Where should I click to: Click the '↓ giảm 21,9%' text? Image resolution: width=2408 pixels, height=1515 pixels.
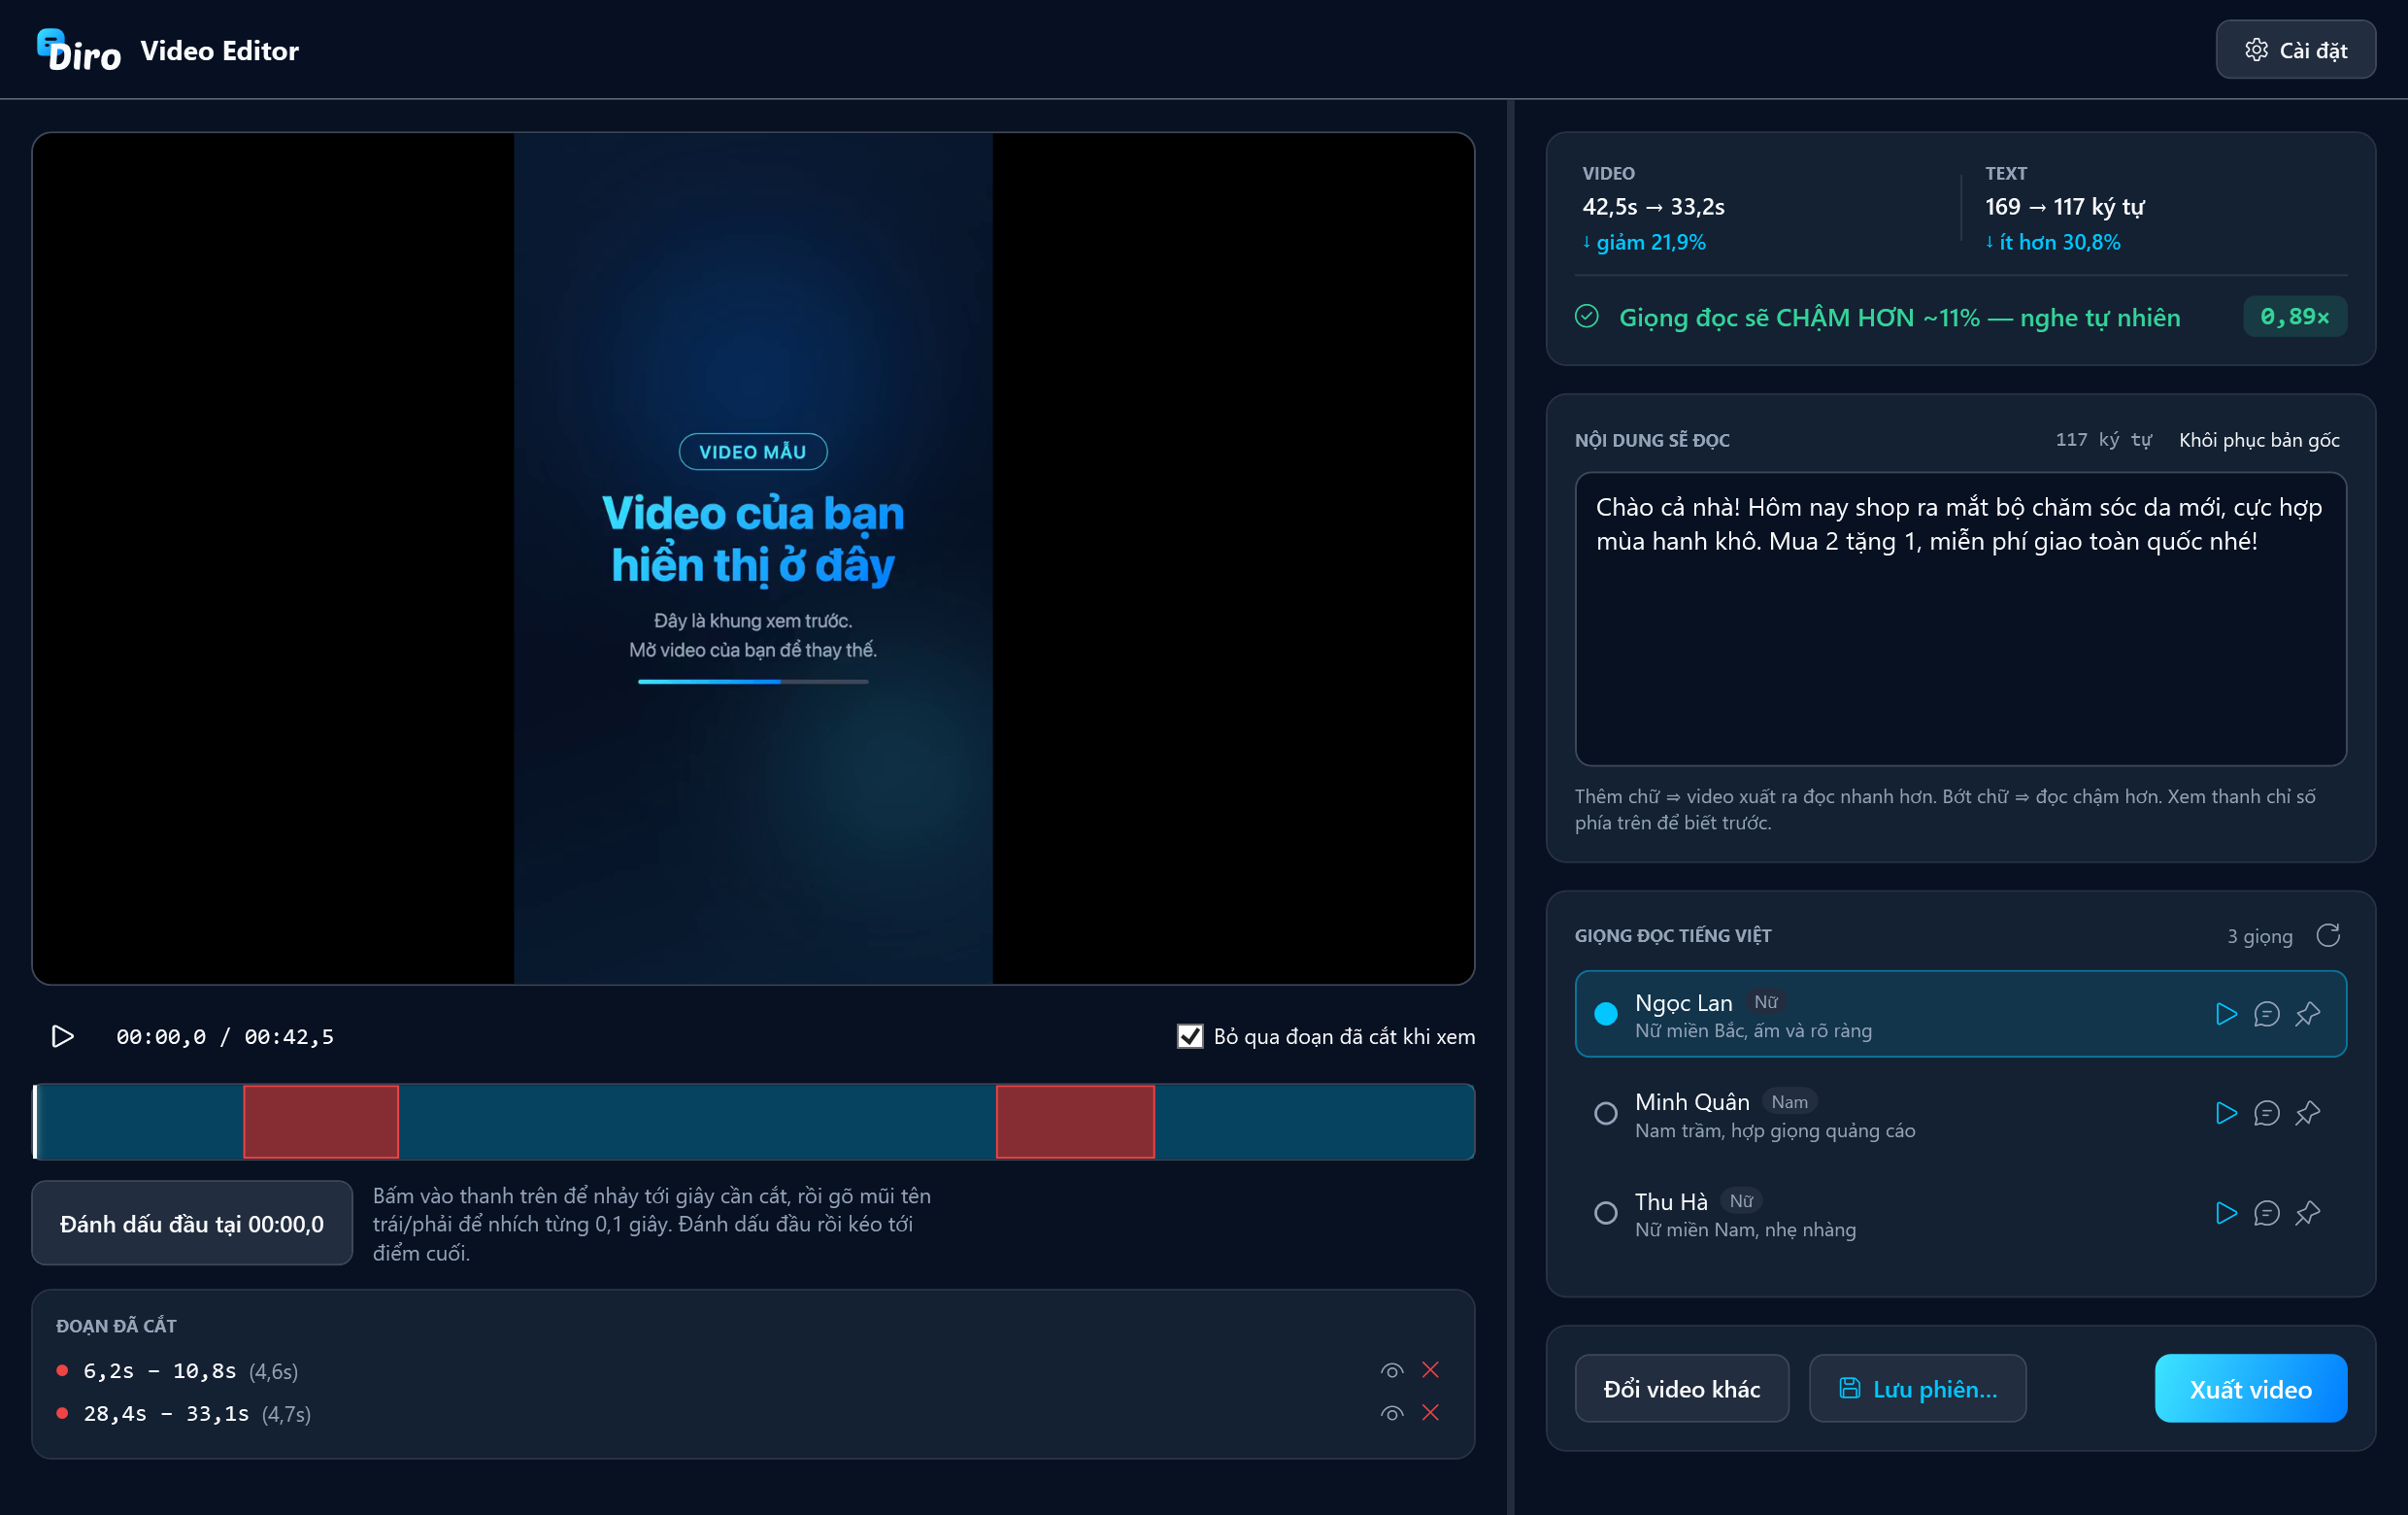[1644, 242]
